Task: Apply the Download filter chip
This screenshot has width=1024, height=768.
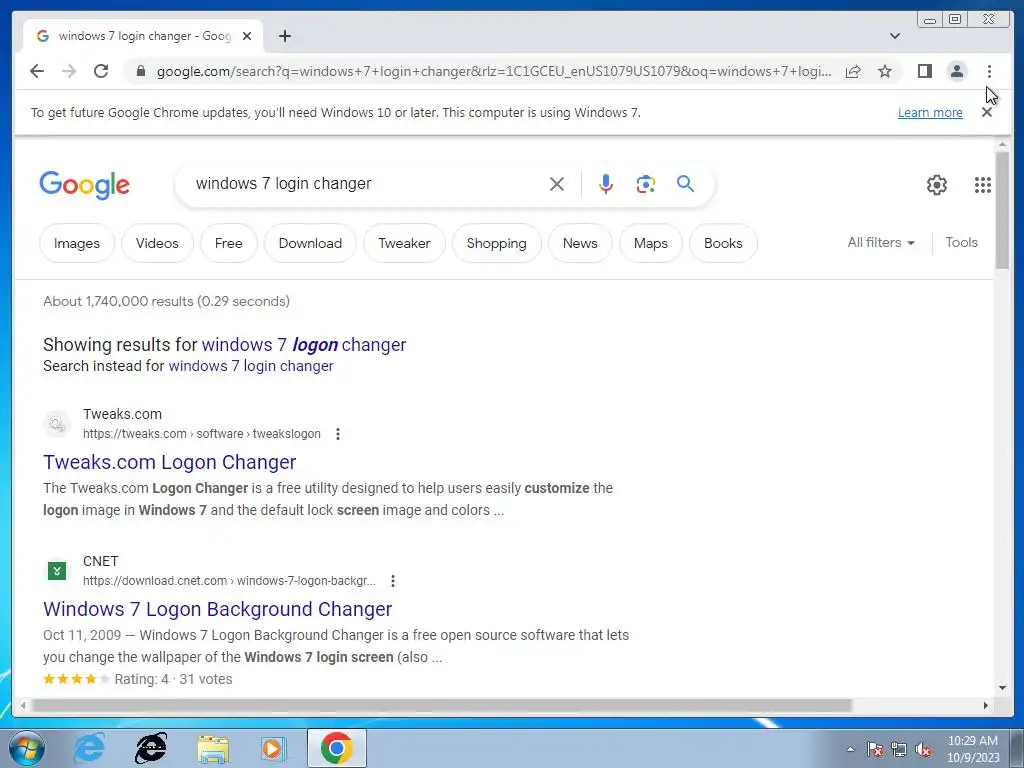Action: (310, 243)
